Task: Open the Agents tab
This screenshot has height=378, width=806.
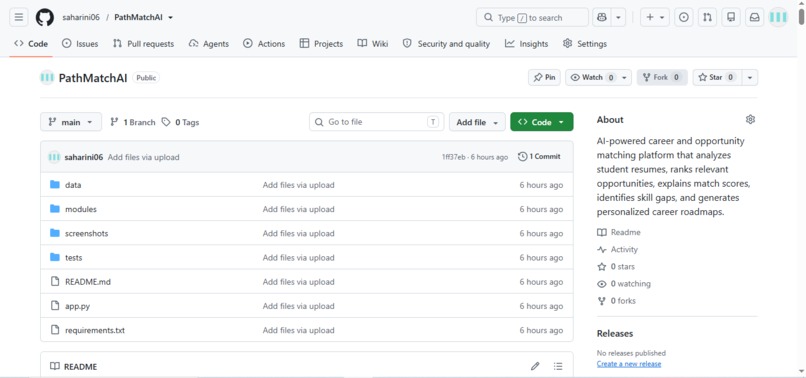Action: pos(209,44)
